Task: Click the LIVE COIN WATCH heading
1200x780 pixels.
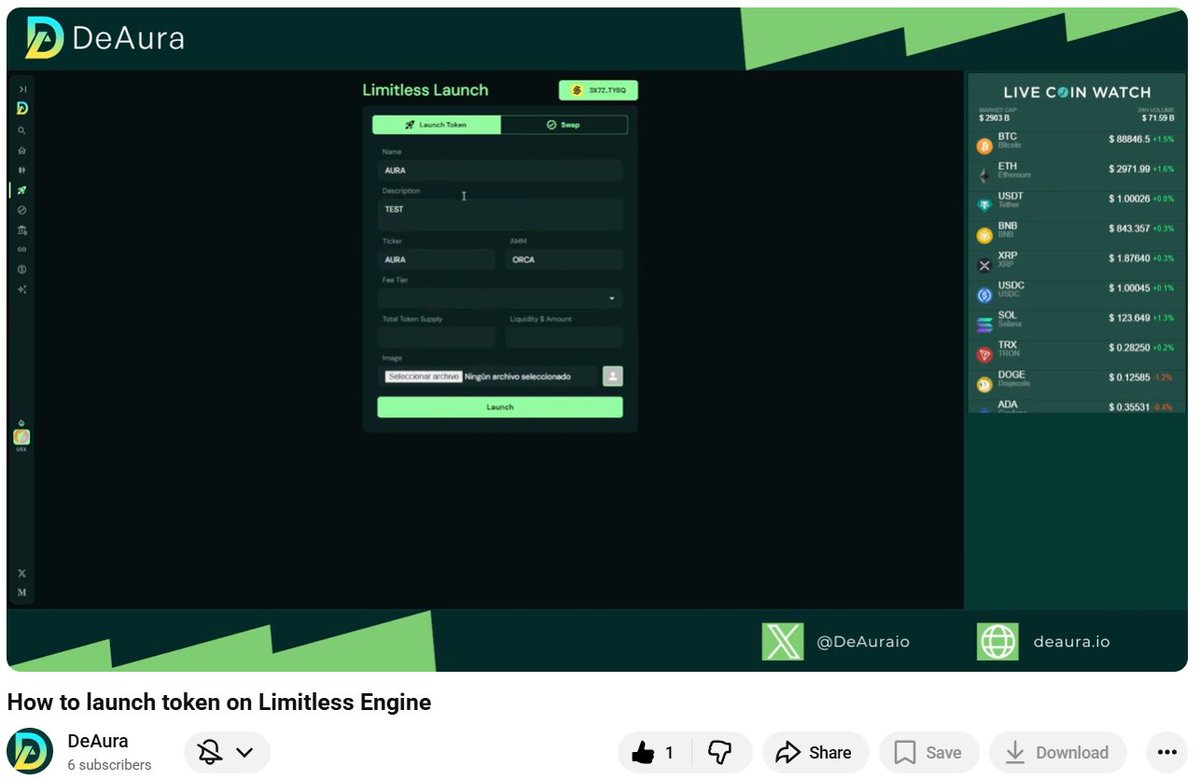Action: point(1077,92)
